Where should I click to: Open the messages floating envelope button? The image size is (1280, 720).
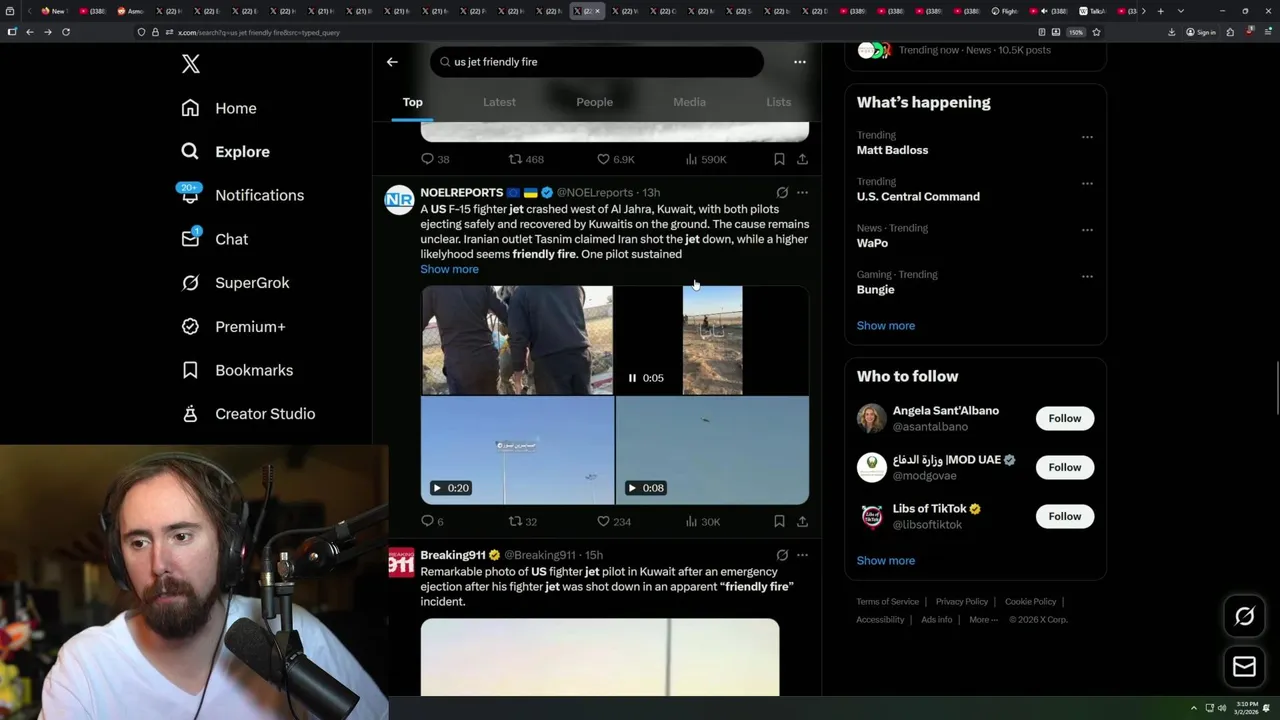(1244, 667)
